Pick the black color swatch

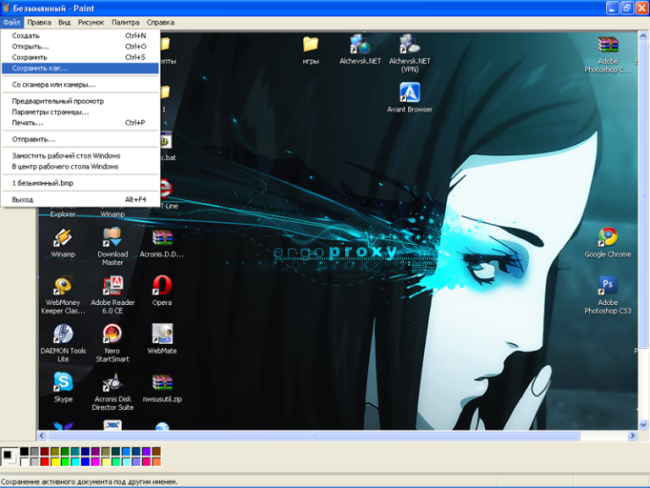(x=24, y=452)
